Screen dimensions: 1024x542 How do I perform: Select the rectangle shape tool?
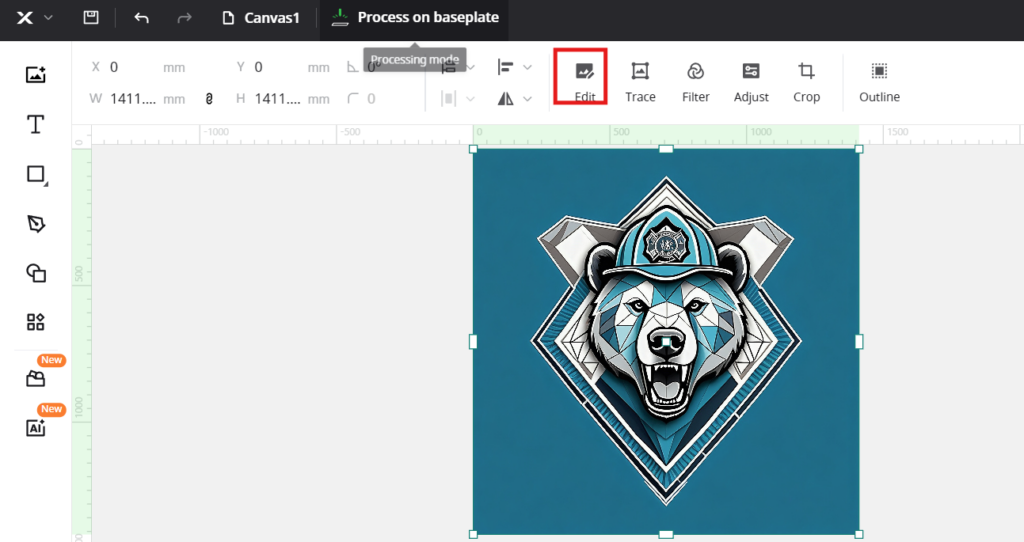36,174
